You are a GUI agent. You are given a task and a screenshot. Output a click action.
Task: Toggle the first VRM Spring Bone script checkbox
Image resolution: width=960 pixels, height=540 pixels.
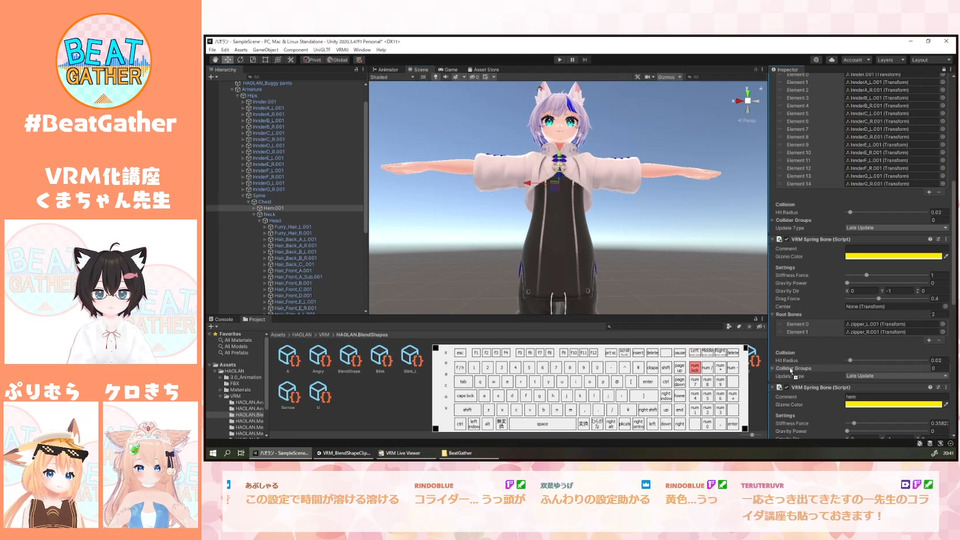(787, 239)
